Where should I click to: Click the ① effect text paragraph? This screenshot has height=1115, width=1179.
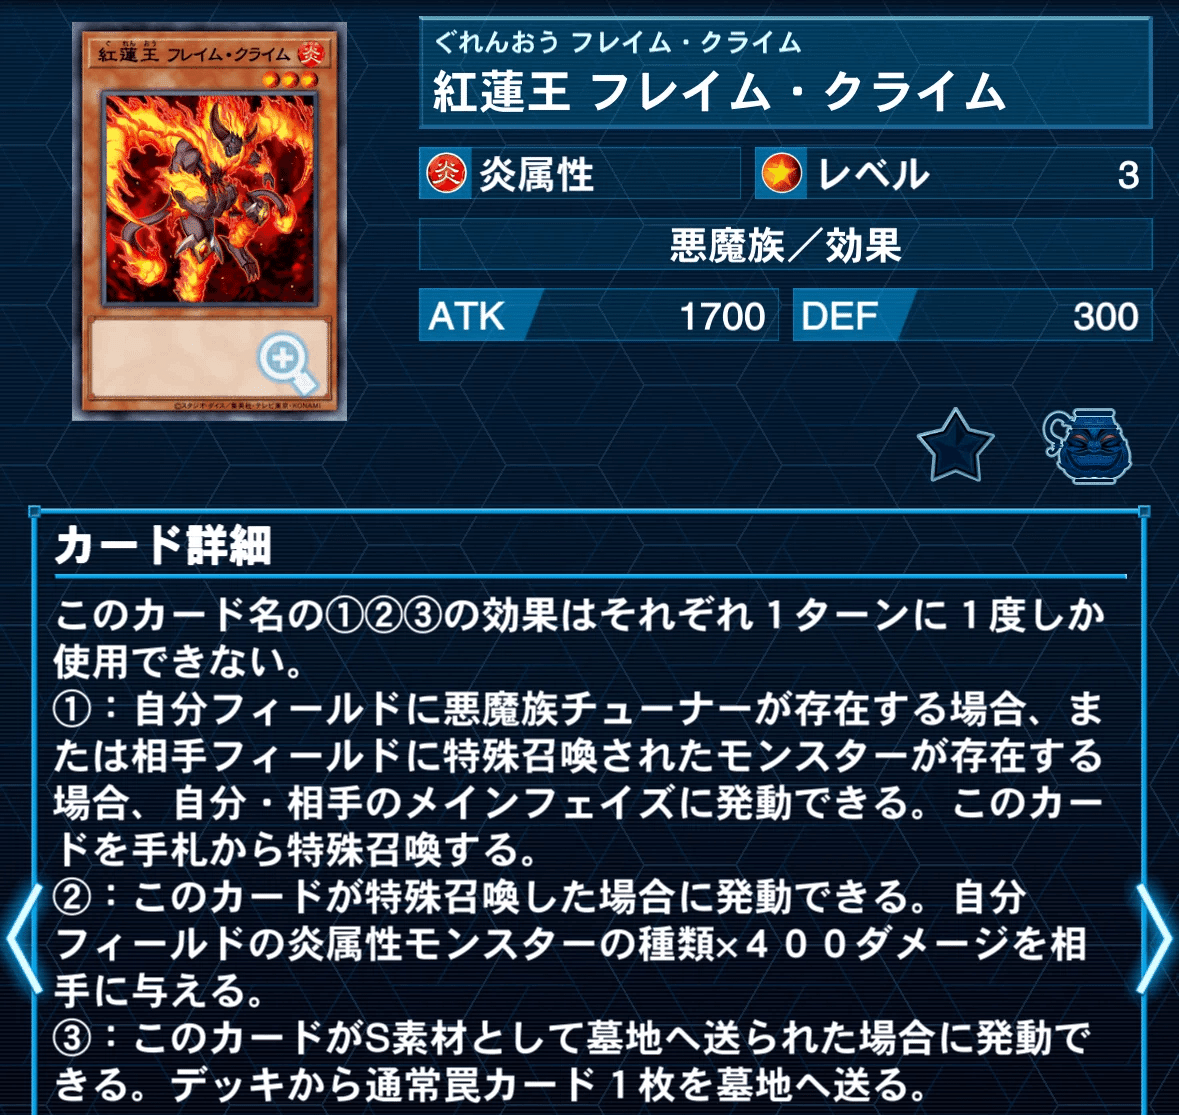coord(579,779)
